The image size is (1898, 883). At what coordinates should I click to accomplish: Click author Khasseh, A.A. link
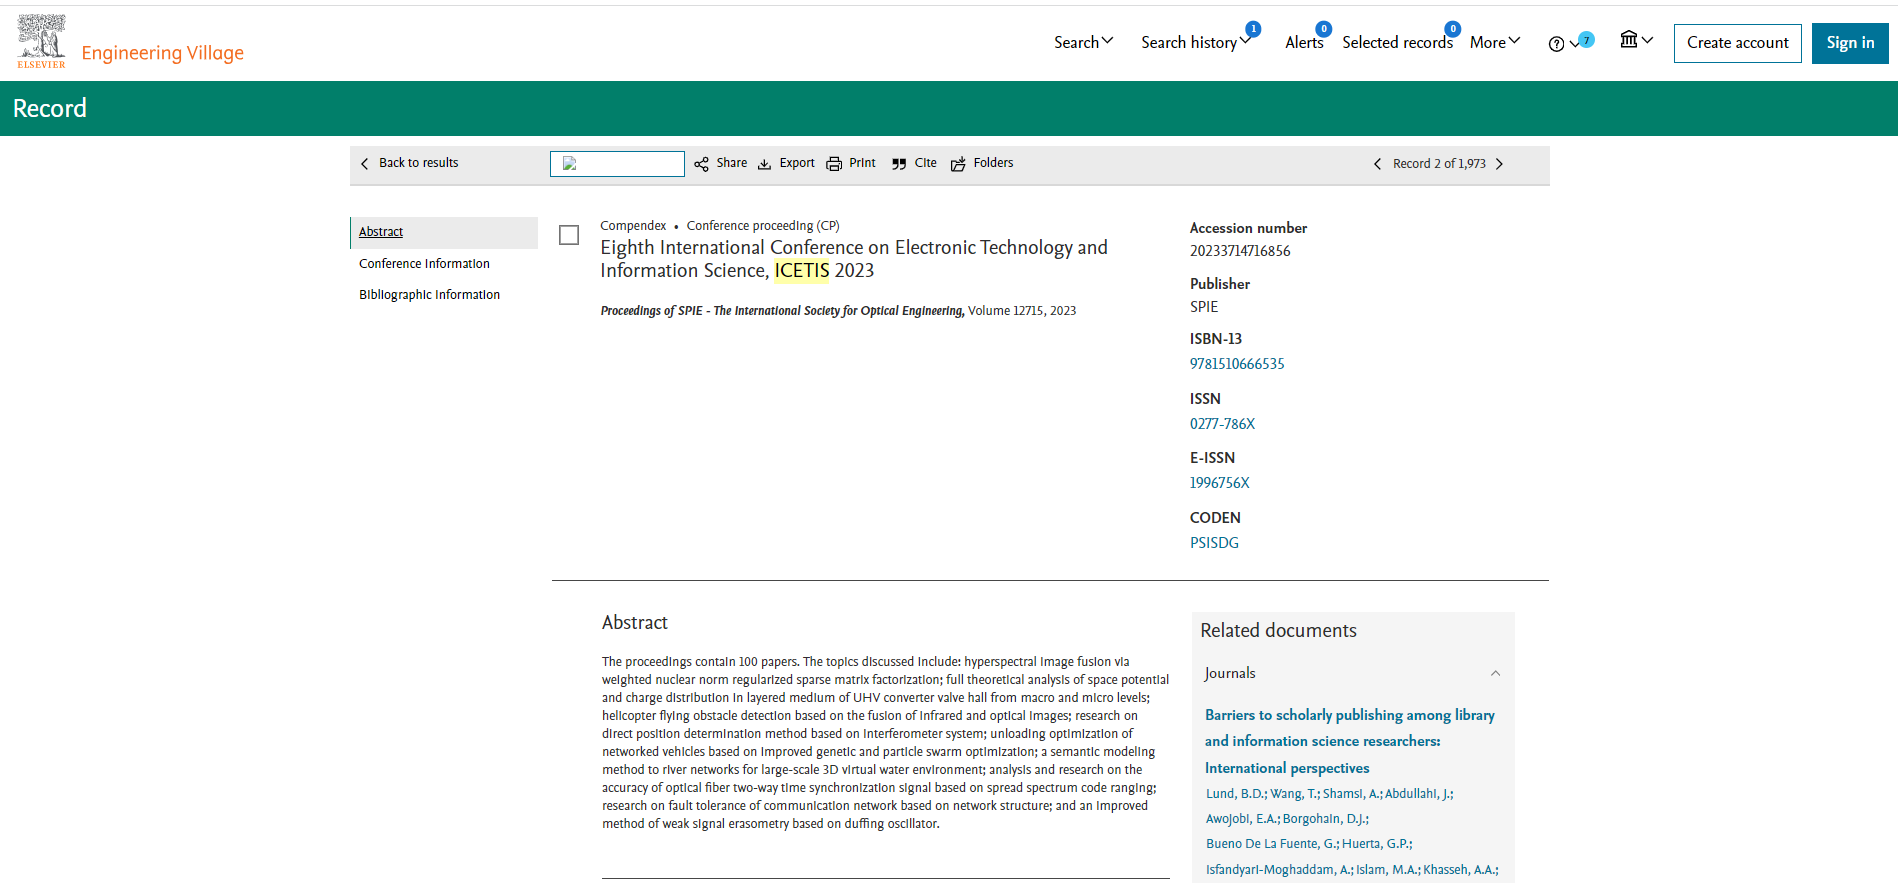click(1461, 870)
